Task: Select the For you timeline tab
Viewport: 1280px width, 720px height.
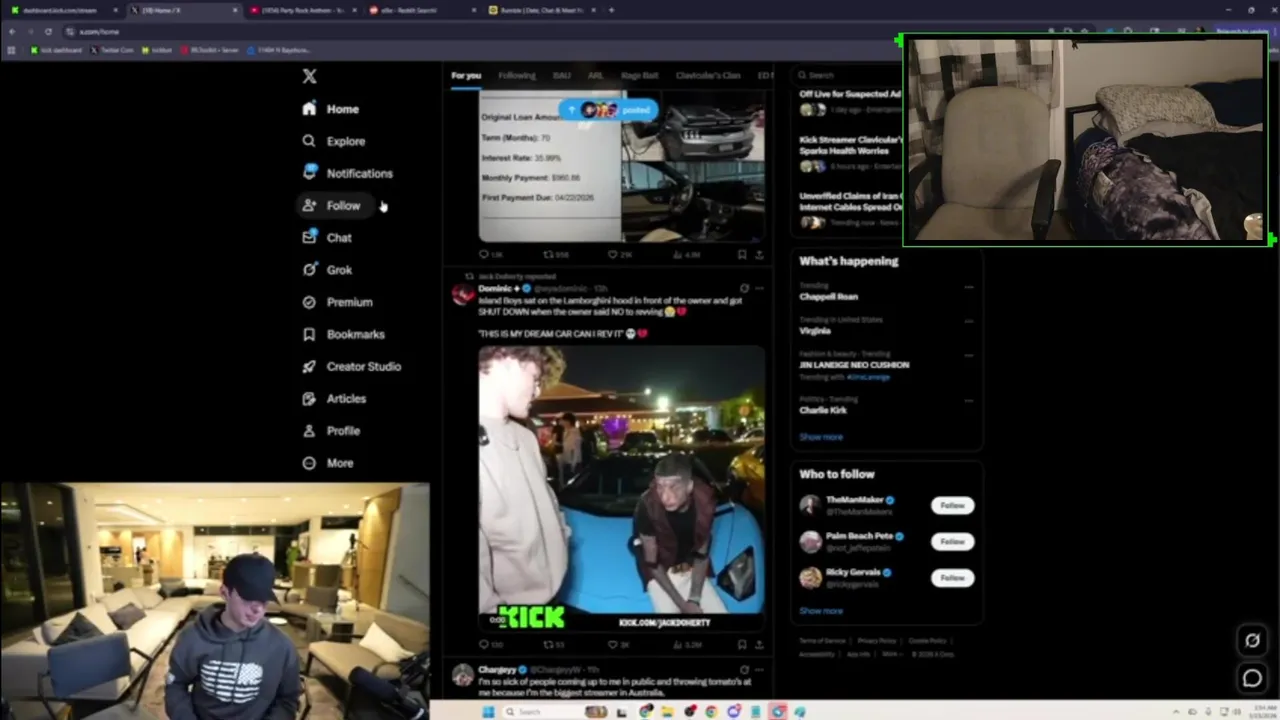Action: (466, 75)
